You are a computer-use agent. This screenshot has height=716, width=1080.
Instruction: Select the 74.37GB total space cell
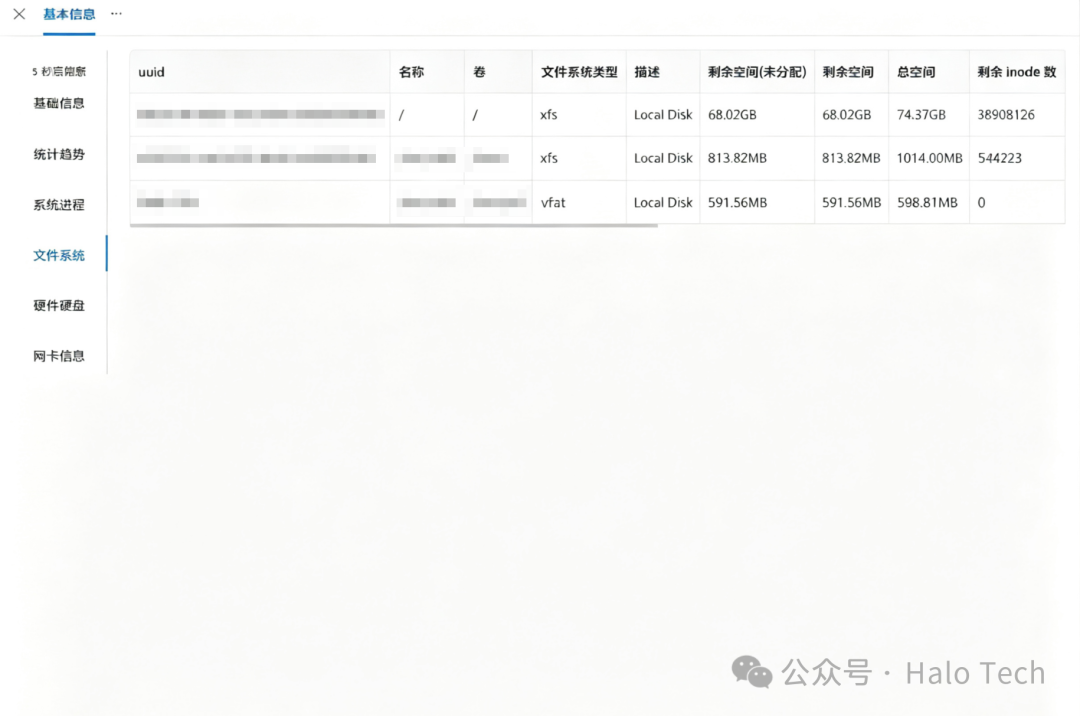click(x=921, y=115)
